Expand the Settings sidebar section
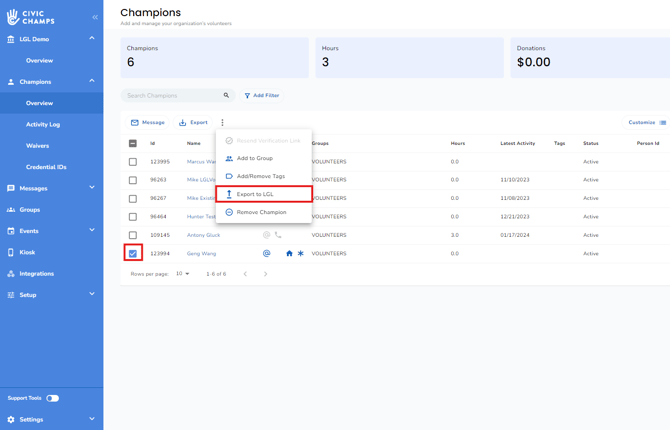Image resolution: width=670 pixels, height=430 pixels. pyautogui.click(x=92, y=419)
